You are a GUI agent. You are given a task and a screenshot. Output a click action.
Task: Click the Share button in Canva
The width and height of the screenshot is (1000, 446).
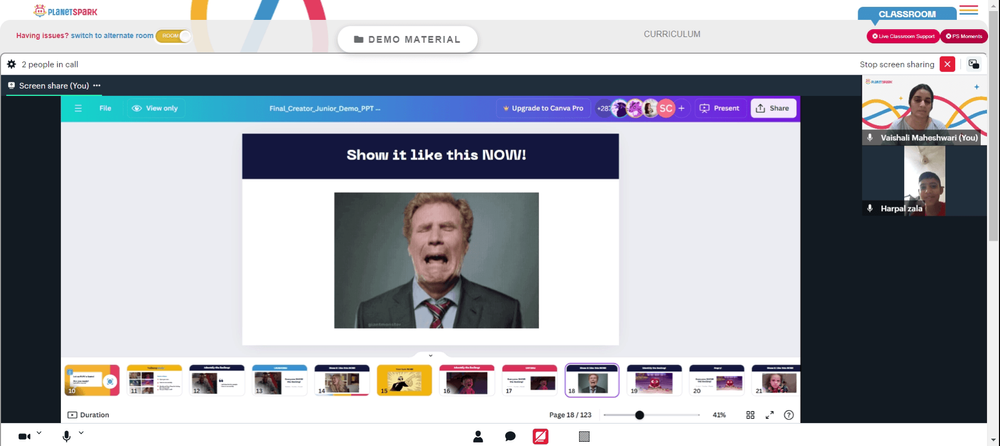[x=773, y=108]
